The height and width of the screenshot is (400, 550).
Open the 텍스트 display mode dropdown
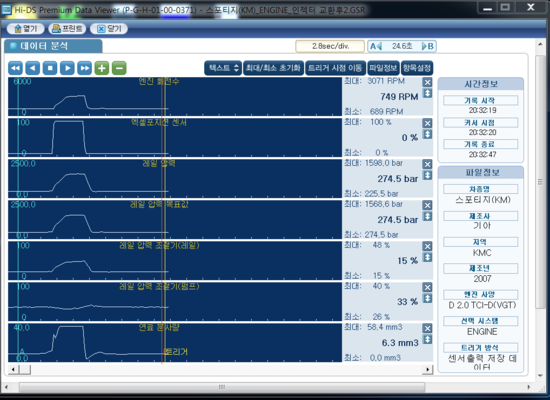tap(223, 68)
